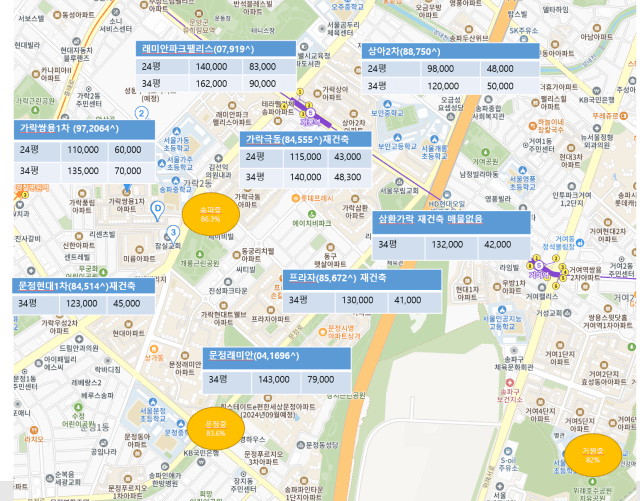
Task: Select the 현대자동차 블루핸즈 map icon
Action: [x=76, y=41]
